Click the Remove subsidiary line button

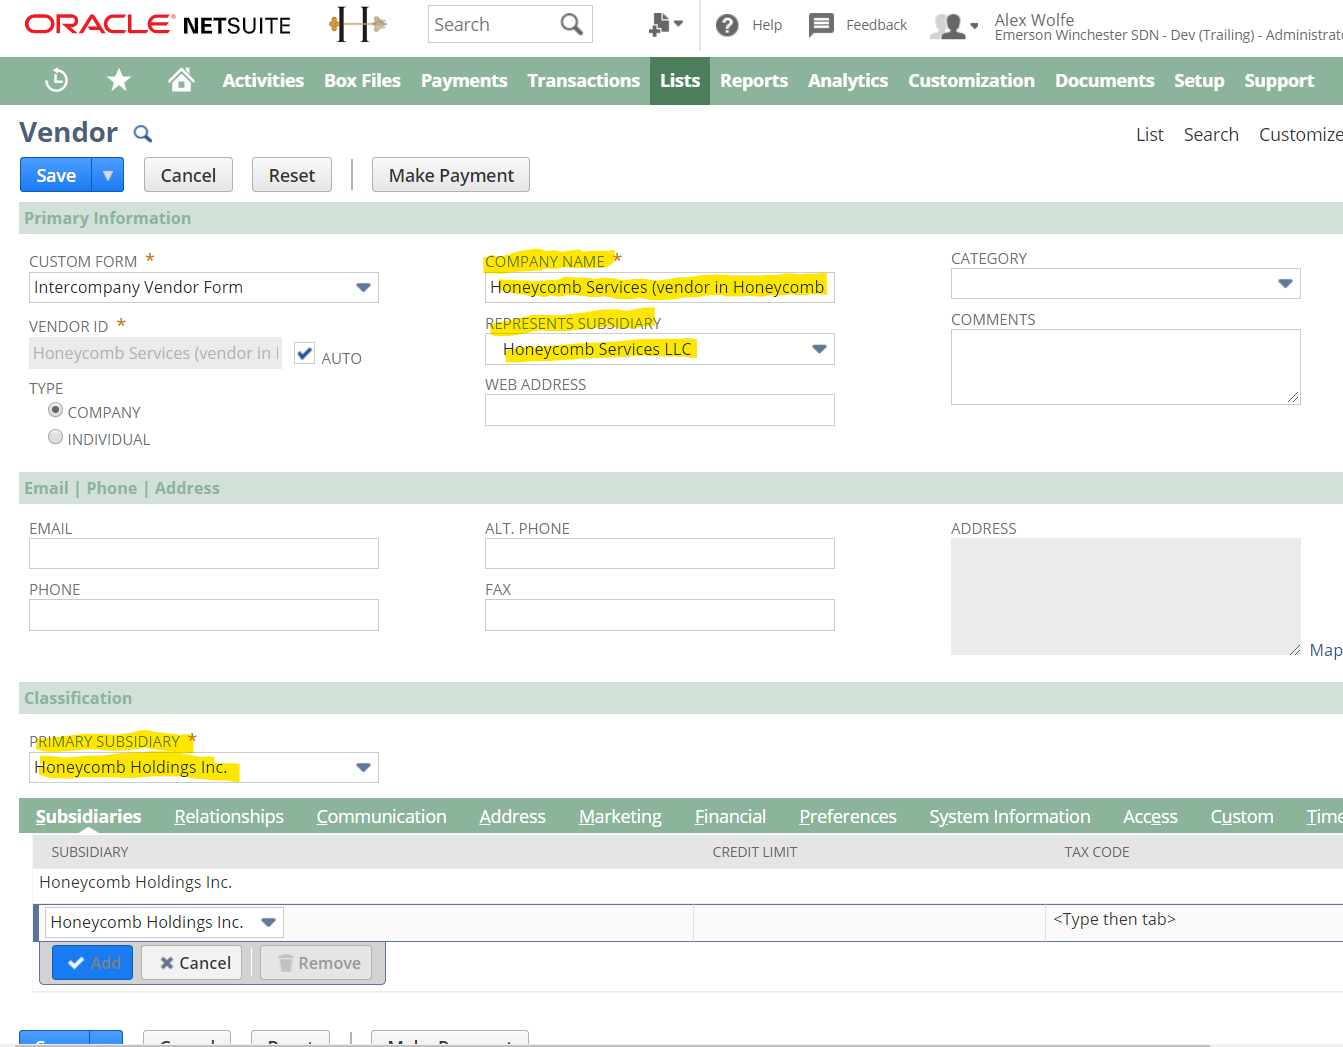coord(316,963)
